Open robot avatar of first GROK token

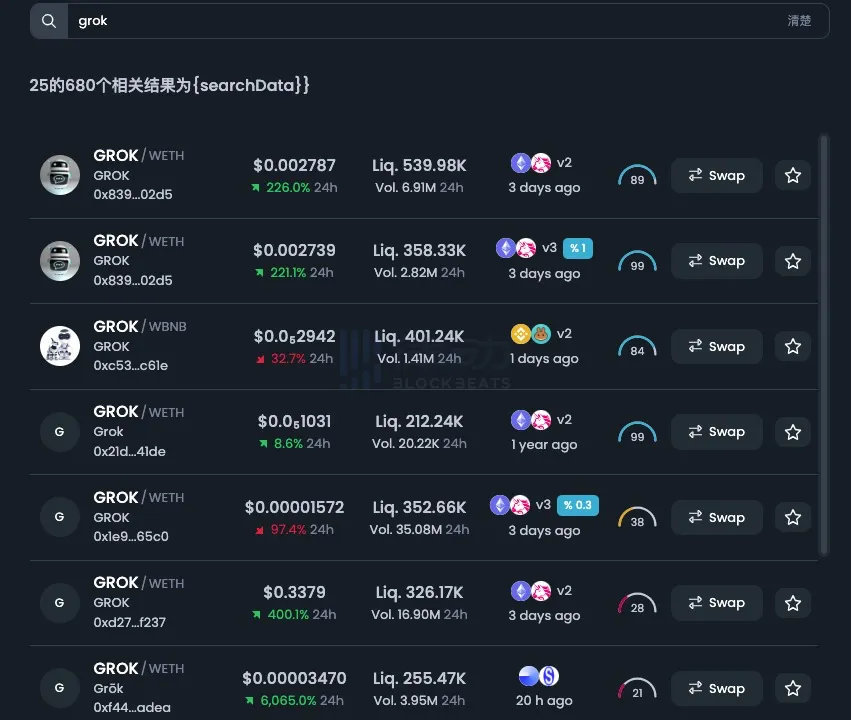coord(60,175)
